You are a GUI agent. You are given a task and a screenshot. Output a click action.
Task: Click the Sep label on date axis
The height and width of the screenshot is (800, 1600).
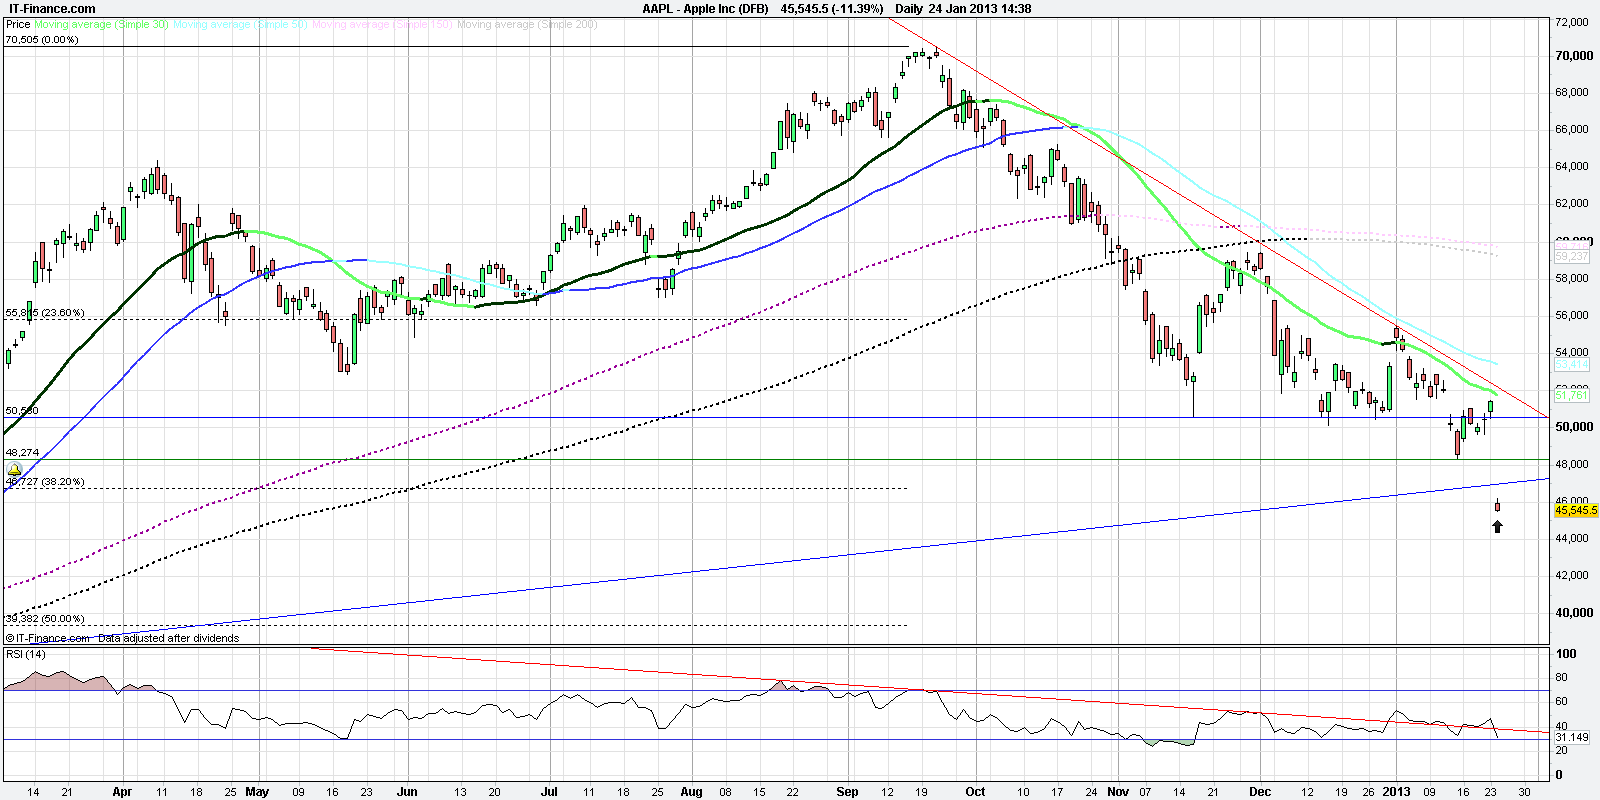[847, 791]
